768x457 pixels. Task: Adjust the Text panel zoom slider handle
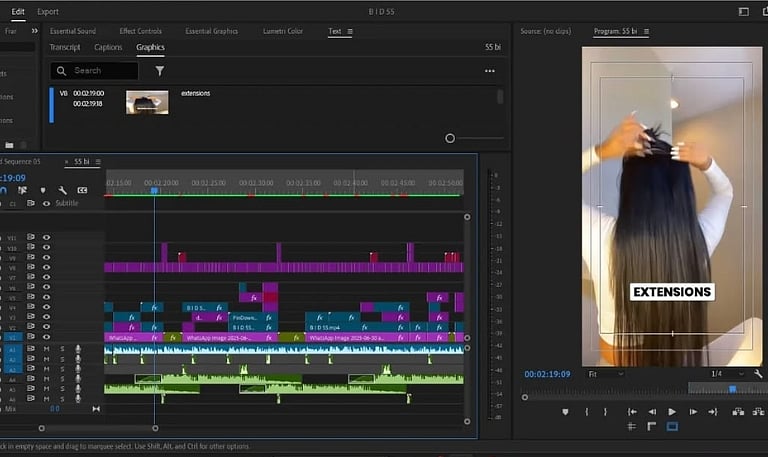[x=450, y=139]
